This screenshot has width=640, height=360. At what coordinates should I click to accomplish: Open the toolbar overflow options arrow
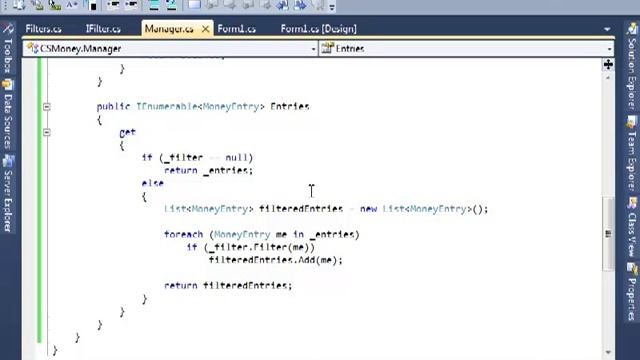tap(332, 7)
